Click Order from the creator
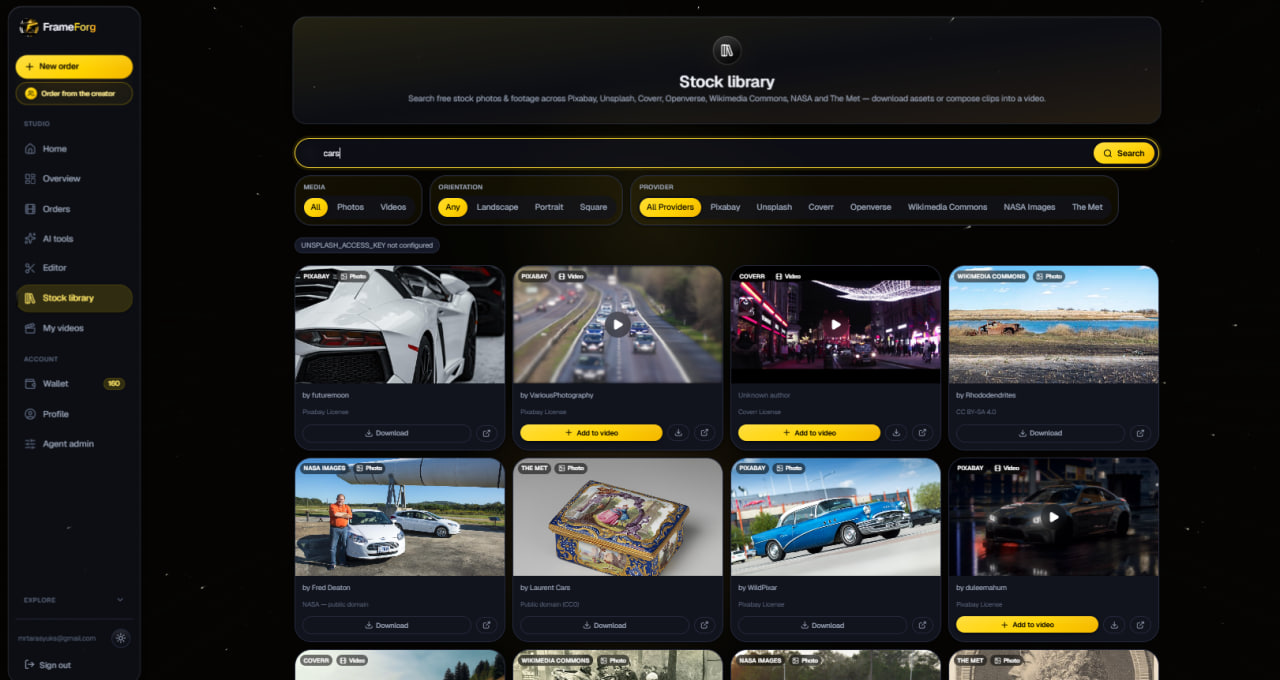Image resolution: width=1280 pixels, height=680 pixels. click(74, 93)
